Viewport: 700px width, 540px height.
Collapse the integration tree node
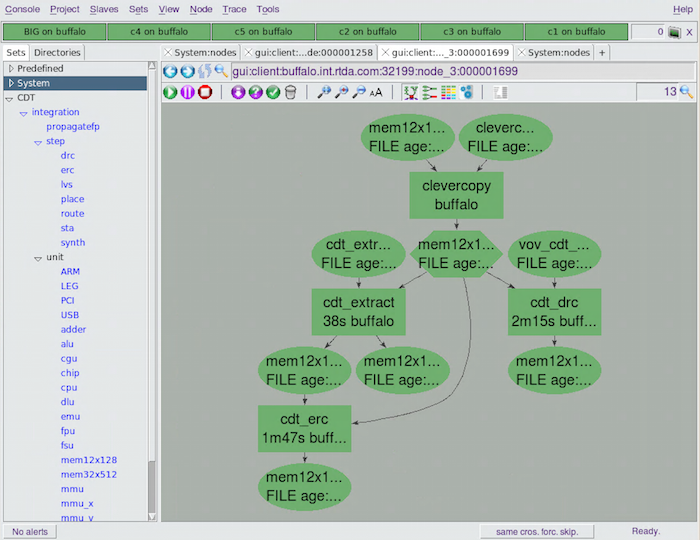pyautogui.click(x=23, y=113)
